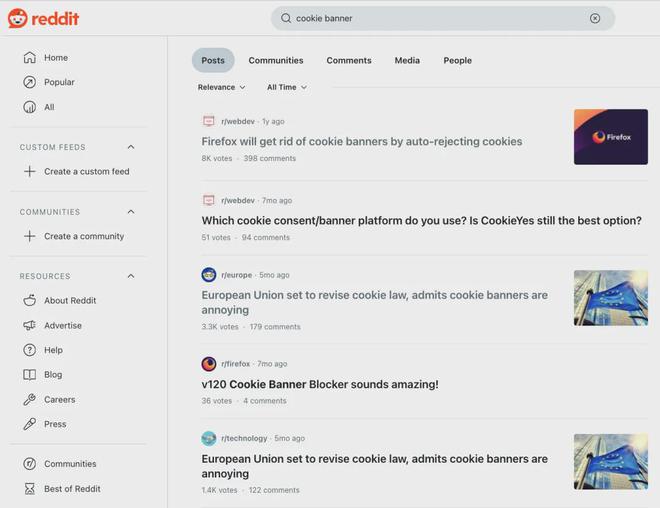This screenshot has width=660, height=508.
Task: Click plus icon beside Create a community
Action: pos(29,236)
